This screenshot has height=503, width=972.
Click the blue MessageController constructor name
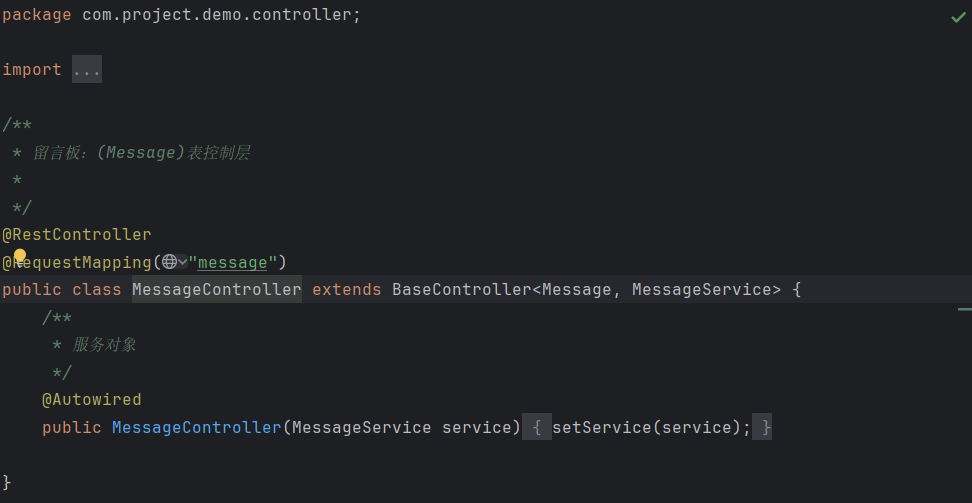click(197, 427)
